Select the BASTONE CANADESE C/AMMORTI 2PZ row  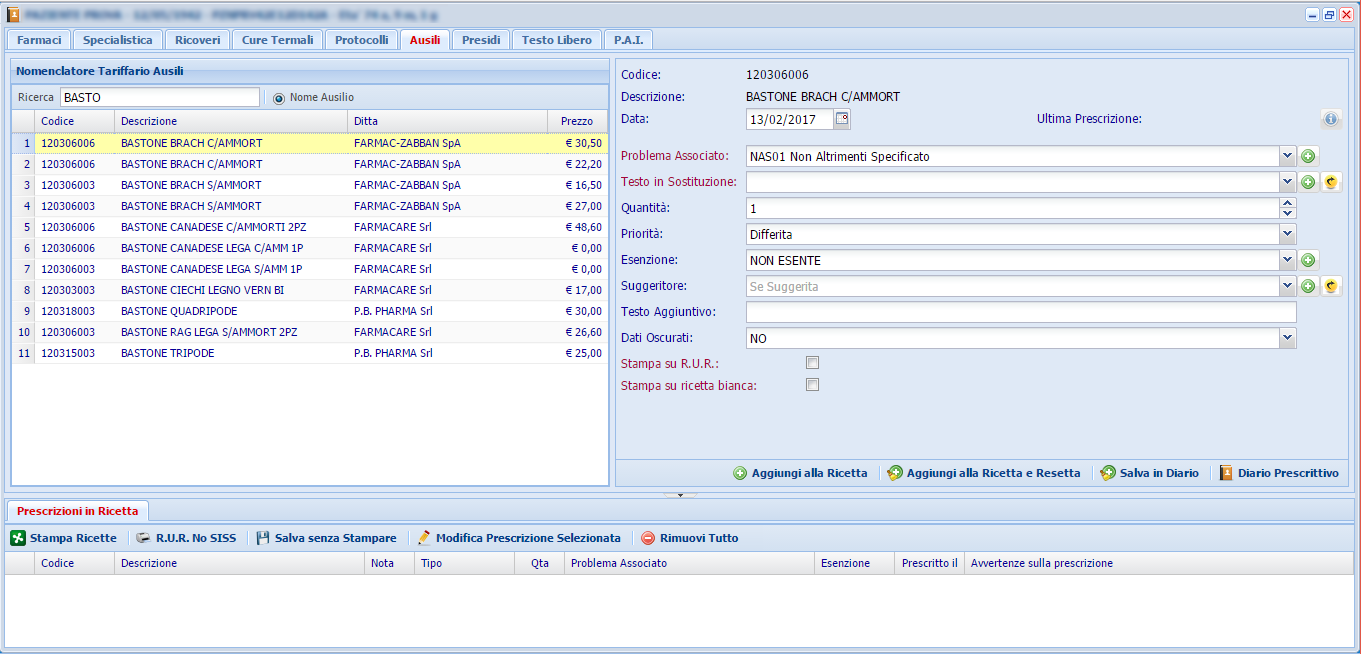[x=310, y=227]
